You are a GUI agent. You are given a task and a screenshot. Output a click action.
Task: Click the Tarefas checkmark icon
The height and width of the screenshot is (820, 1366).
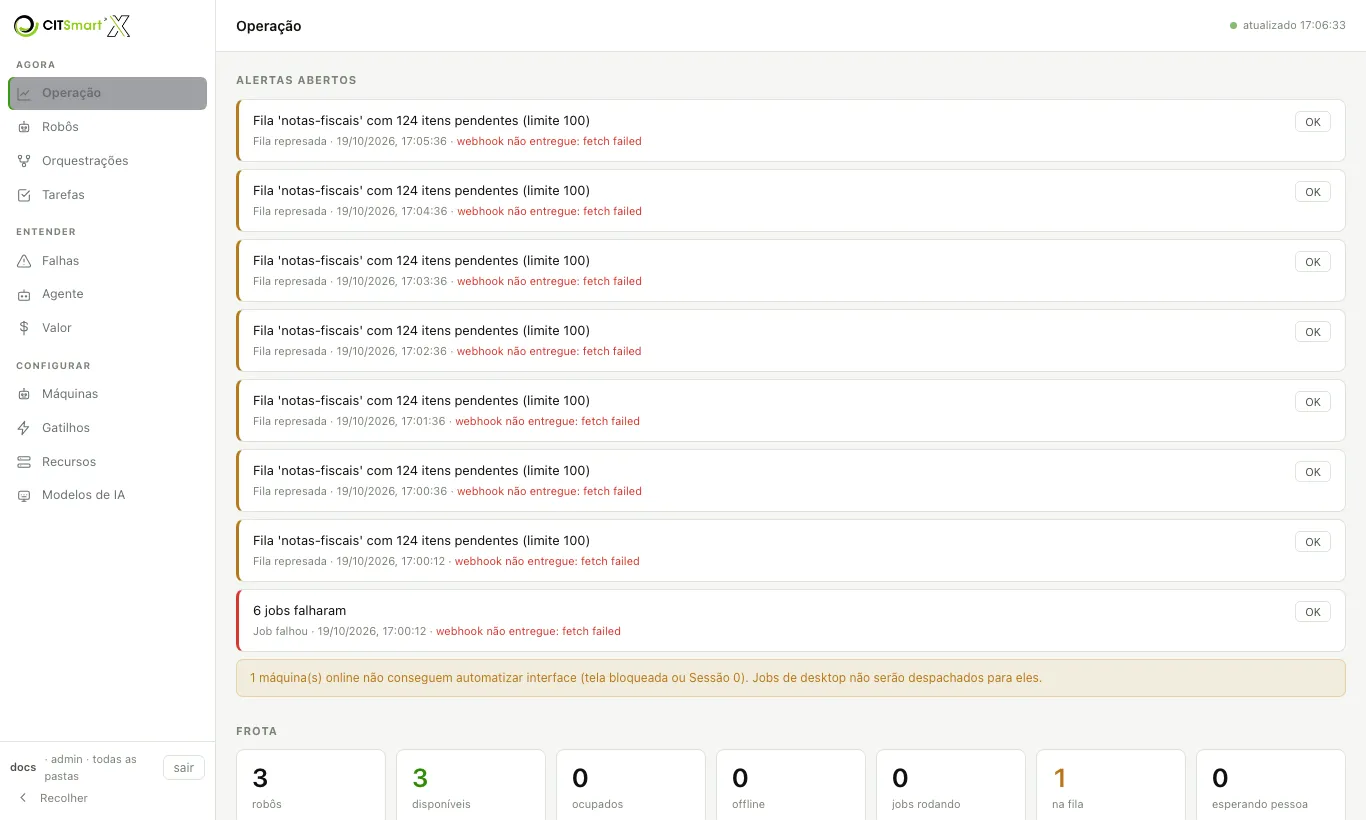(24, 195)
